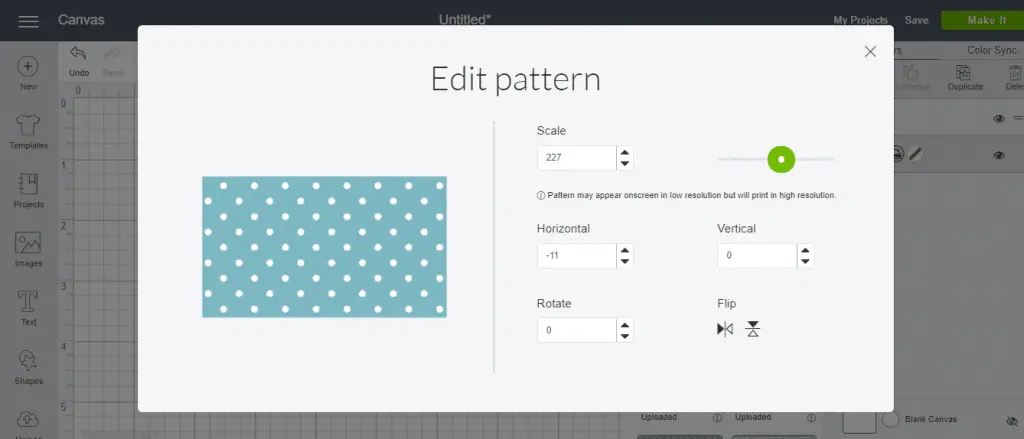Open the Shapes tool

tap(28, 366)
